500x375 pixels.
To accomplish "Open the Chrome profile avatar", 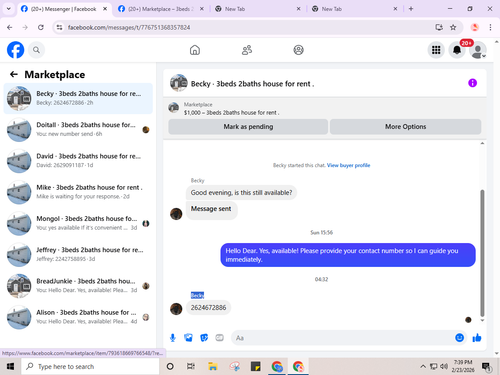I will tap(475, 27).
